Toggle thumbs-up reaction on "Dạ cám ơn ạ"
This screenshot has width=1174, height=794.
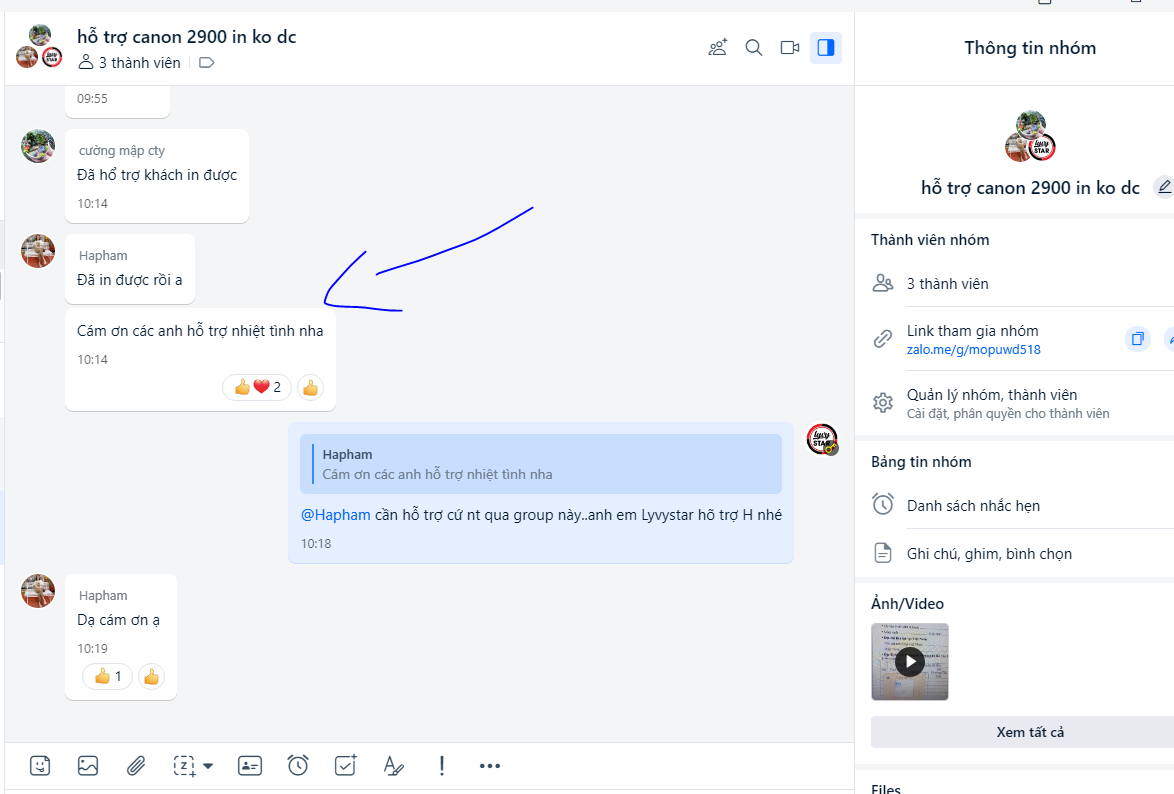pos(151,677)
